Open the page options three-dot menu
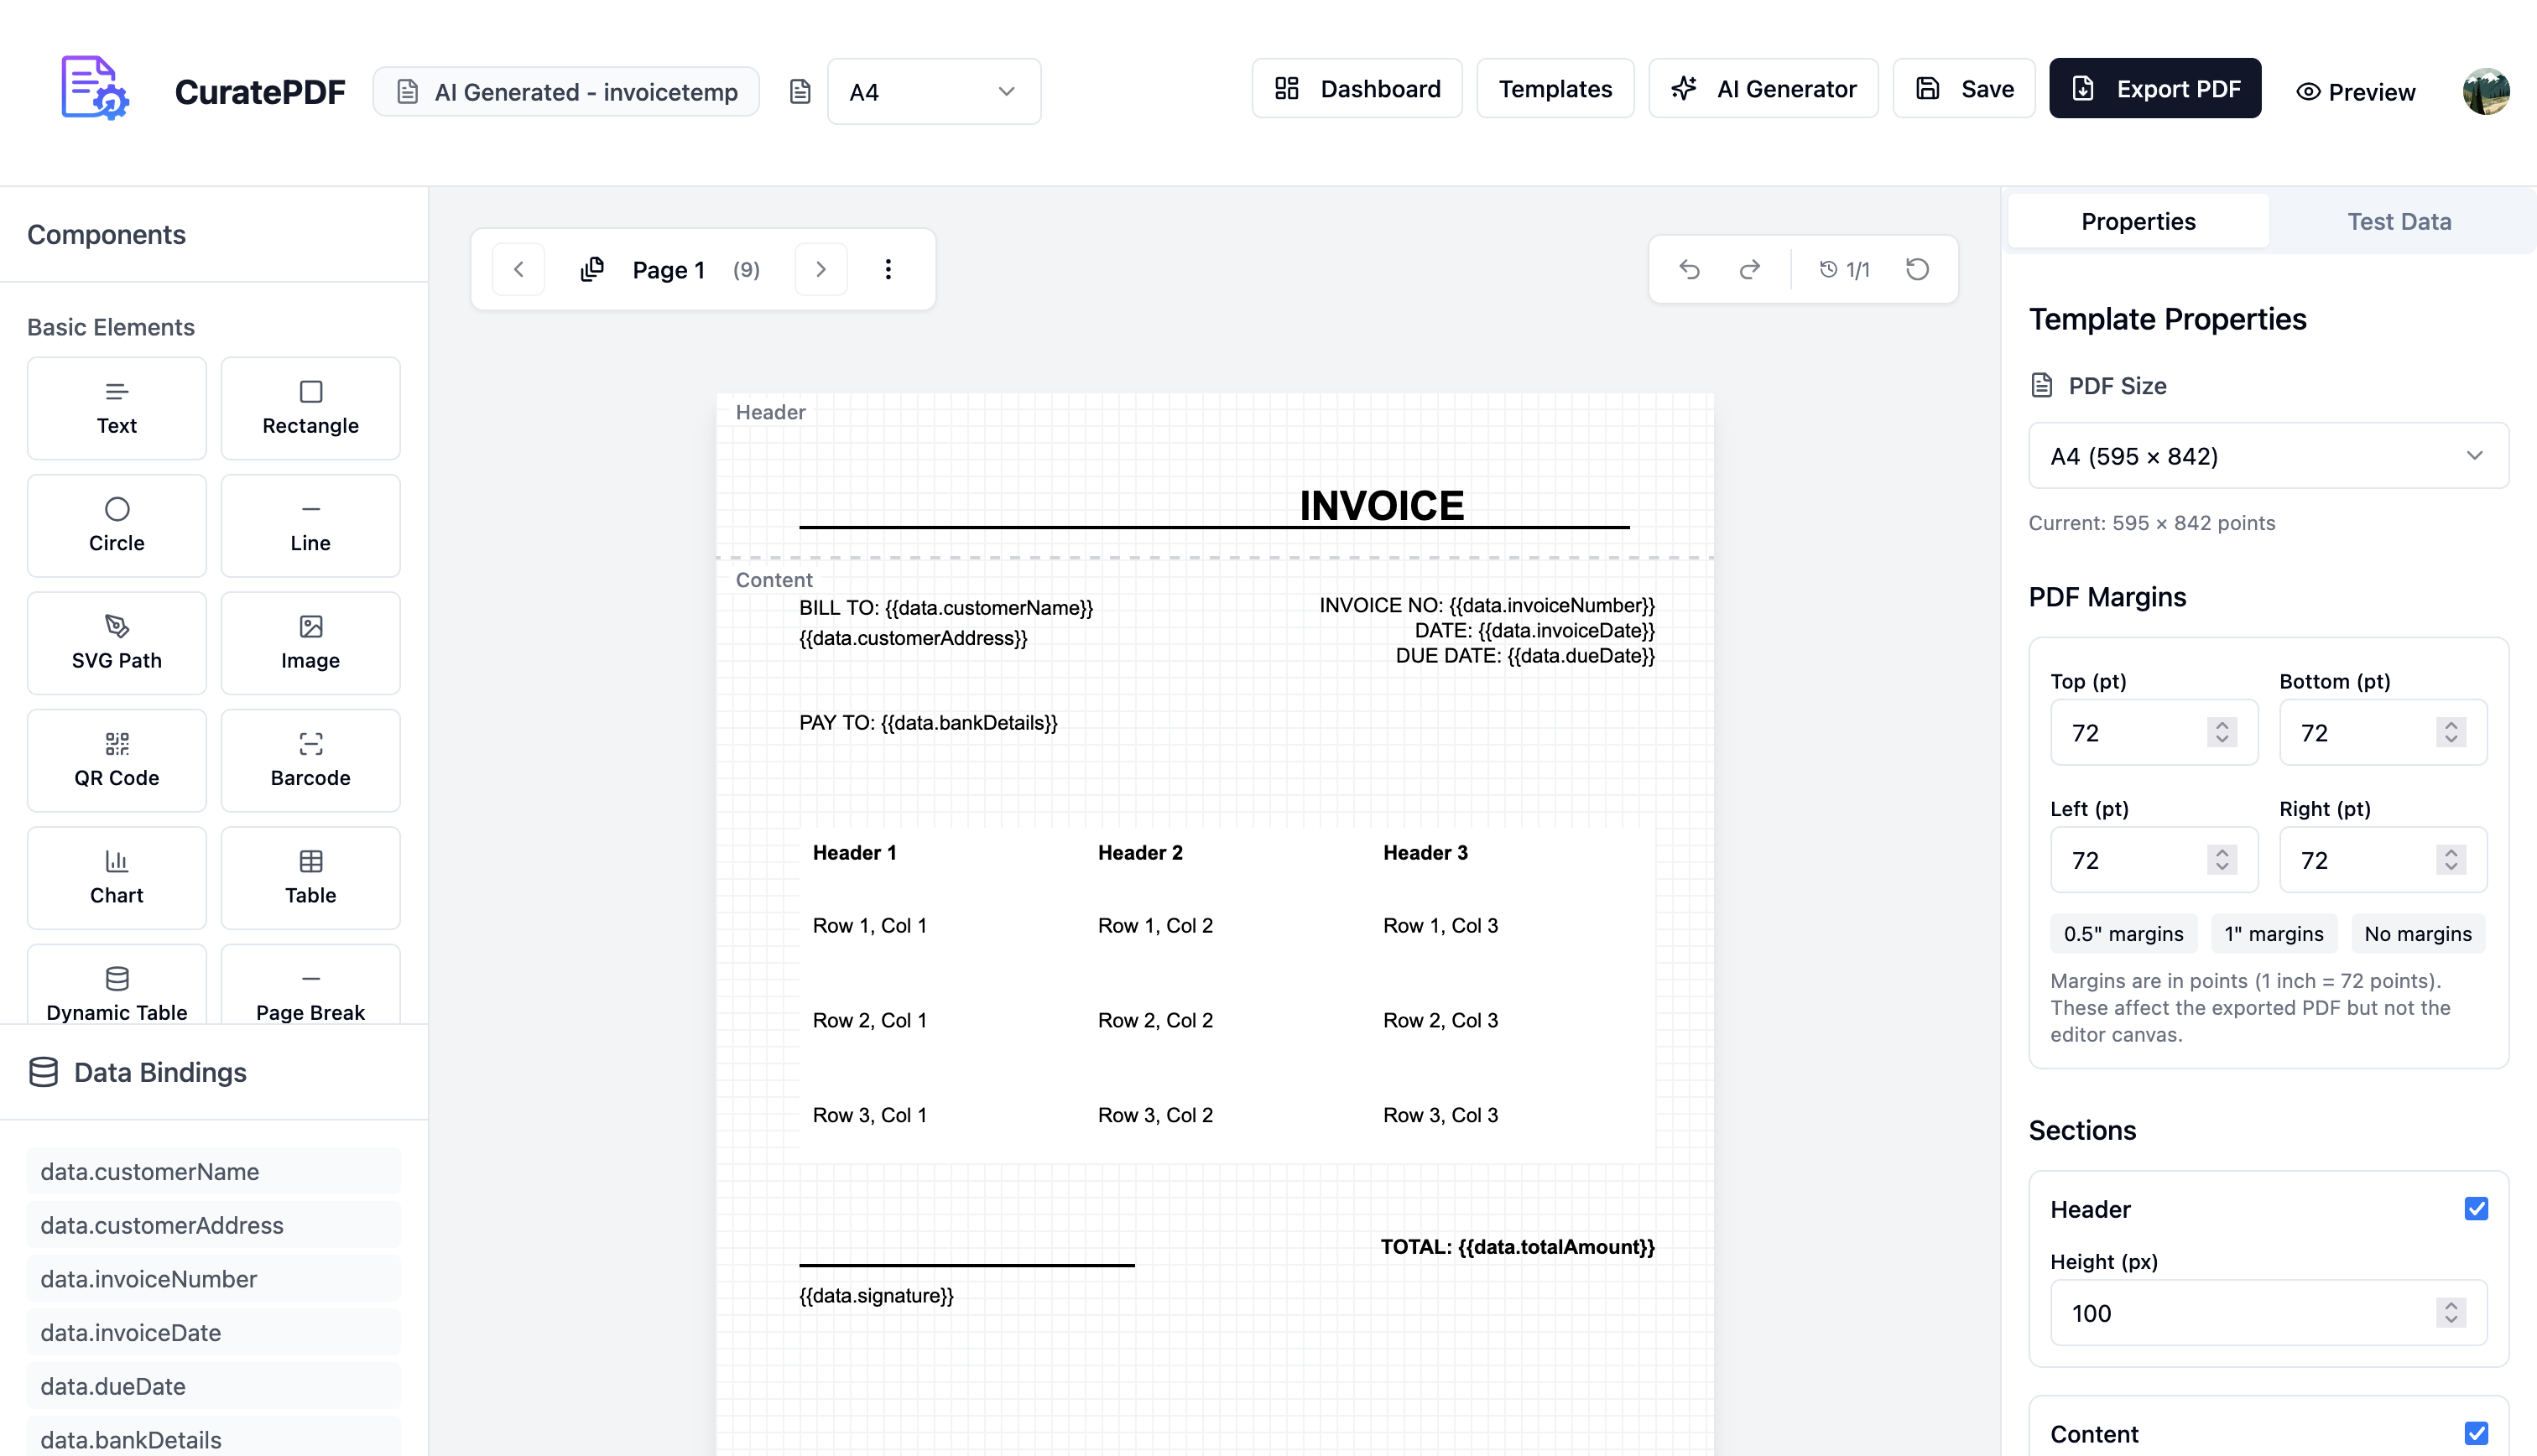The image size is (2537, 1456). pyautogui.click(x=887, y=269)
